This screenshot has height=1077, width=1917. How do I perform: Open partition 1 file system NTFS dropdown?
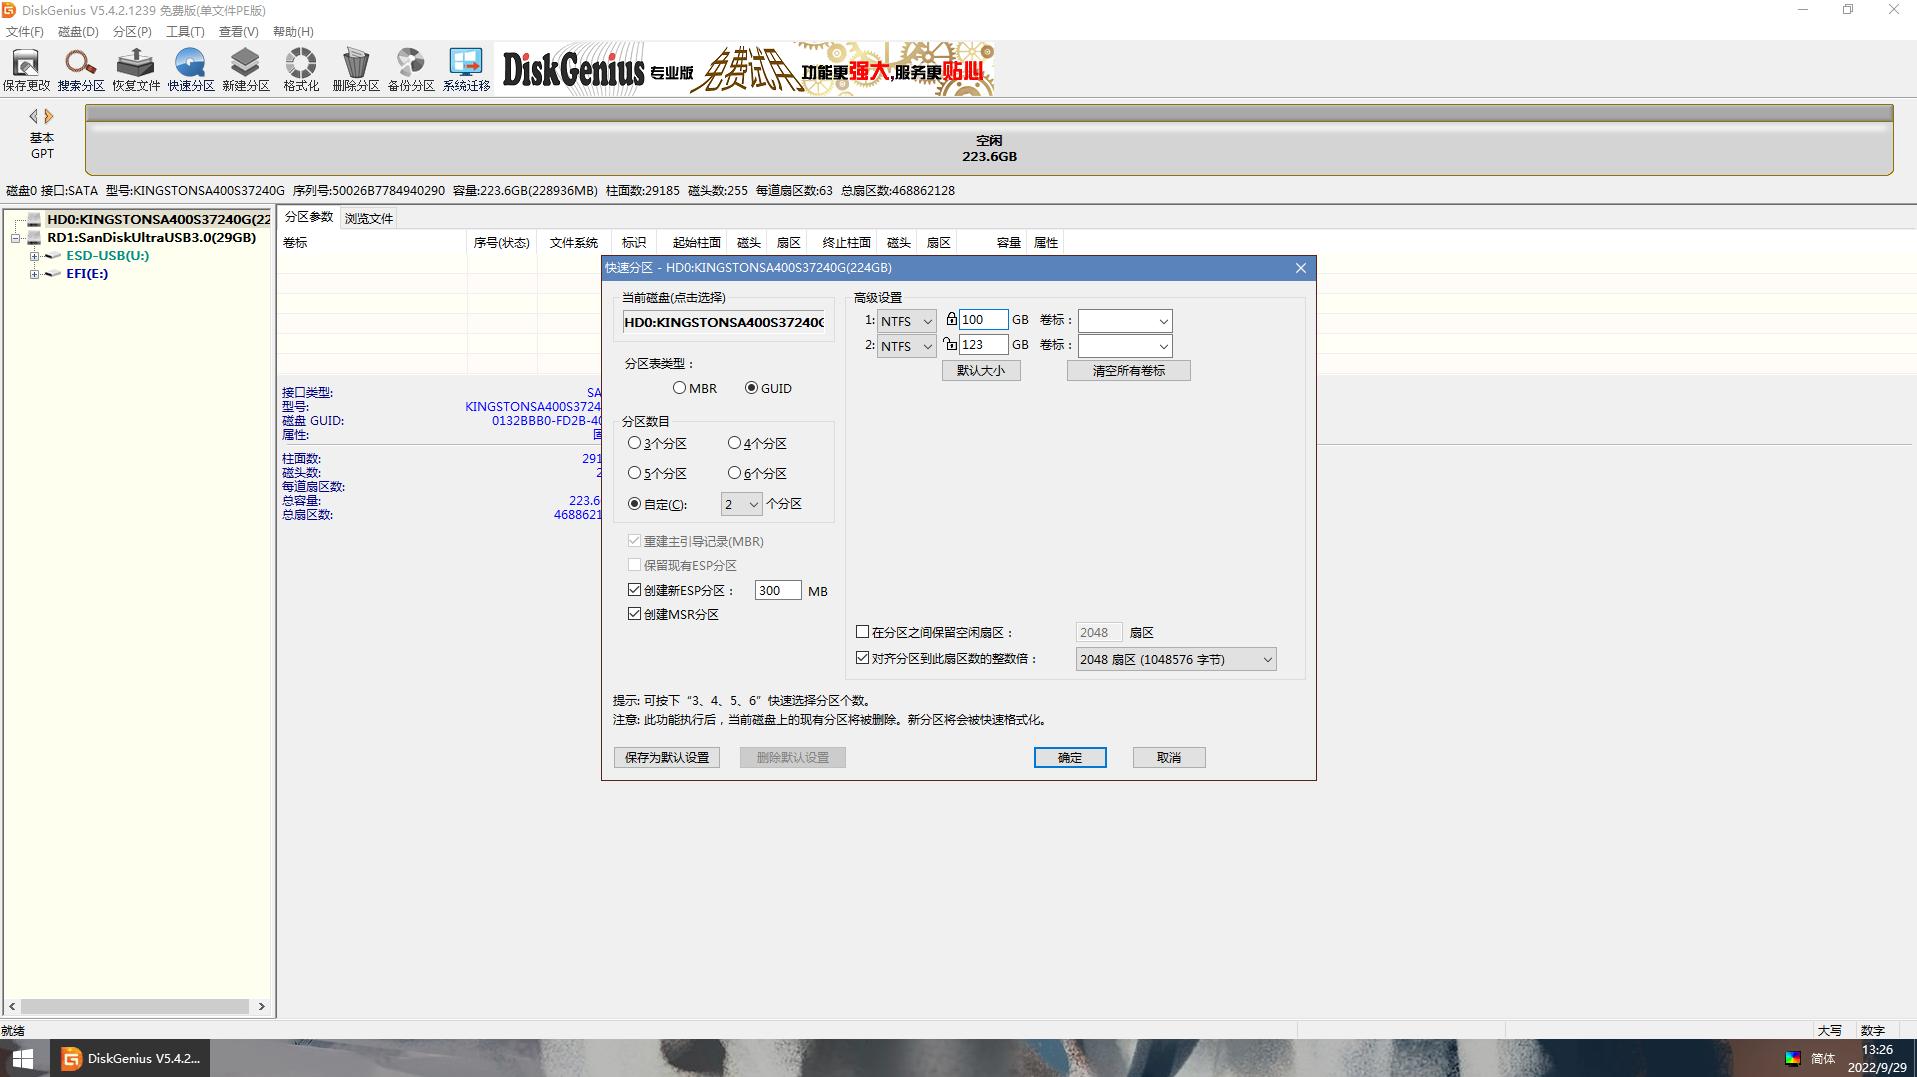[x=906, y=321]
